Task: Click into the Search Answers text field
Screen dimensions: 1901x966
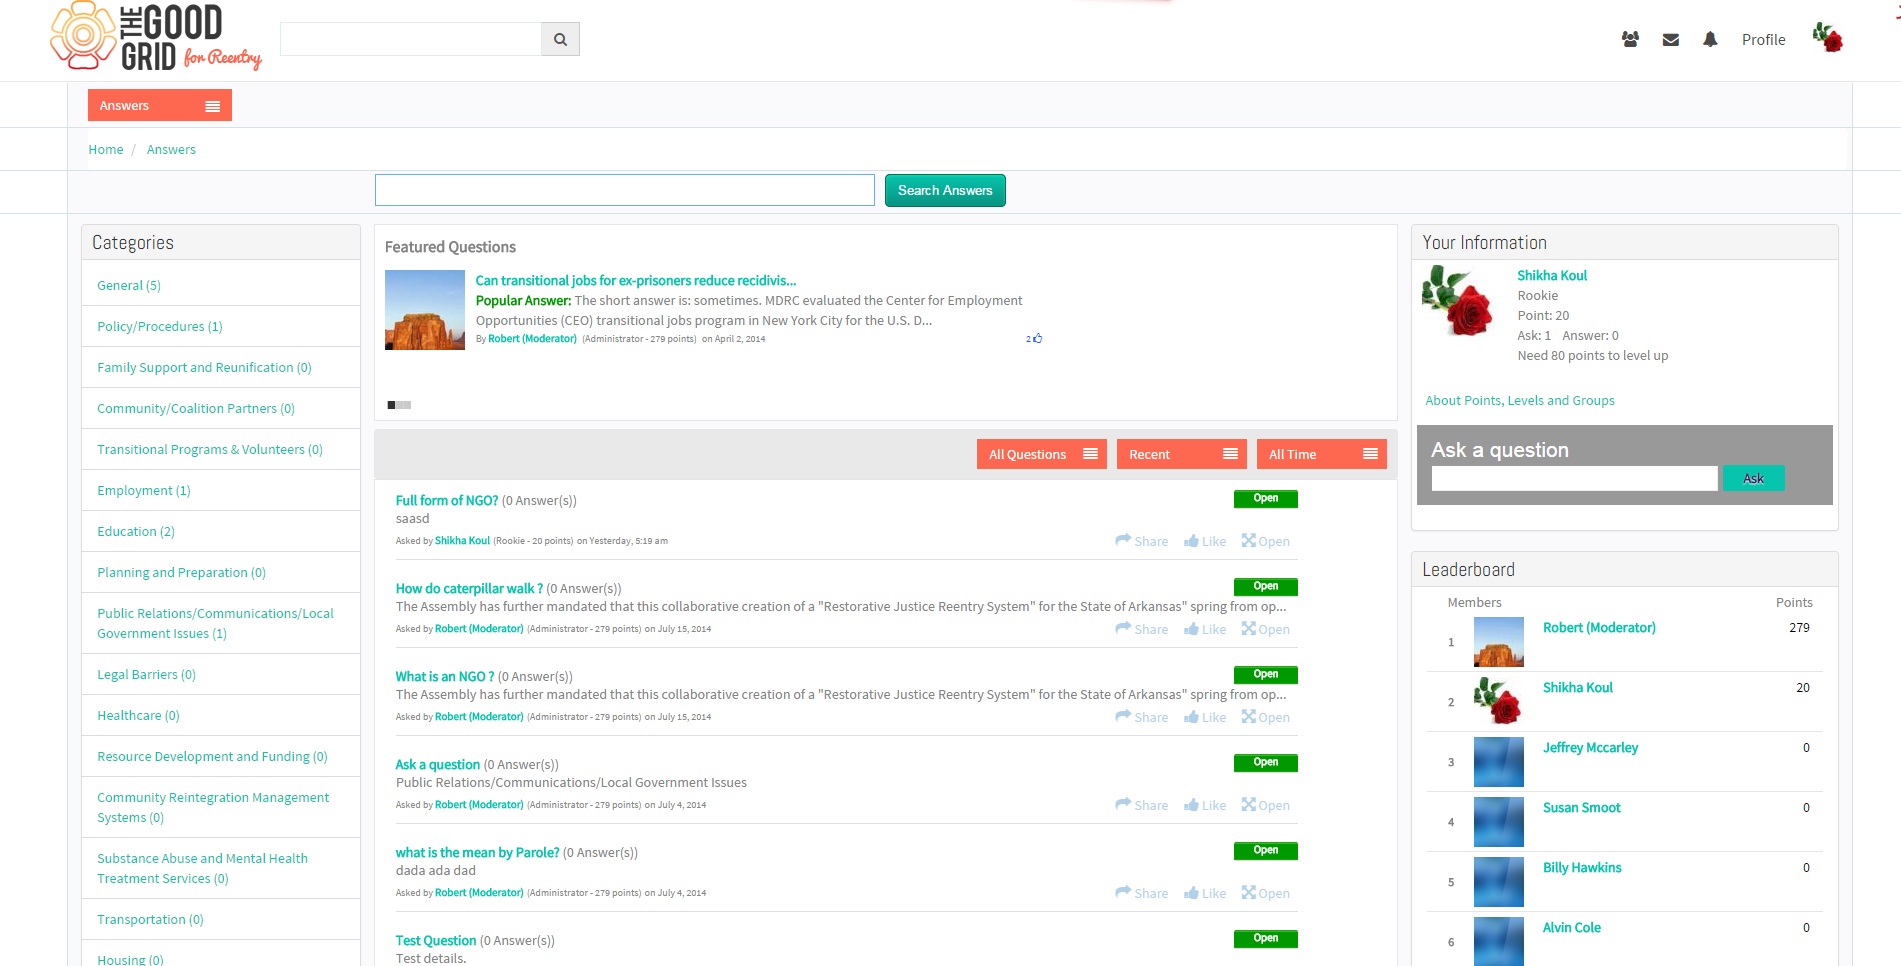Action: (625, 190)
